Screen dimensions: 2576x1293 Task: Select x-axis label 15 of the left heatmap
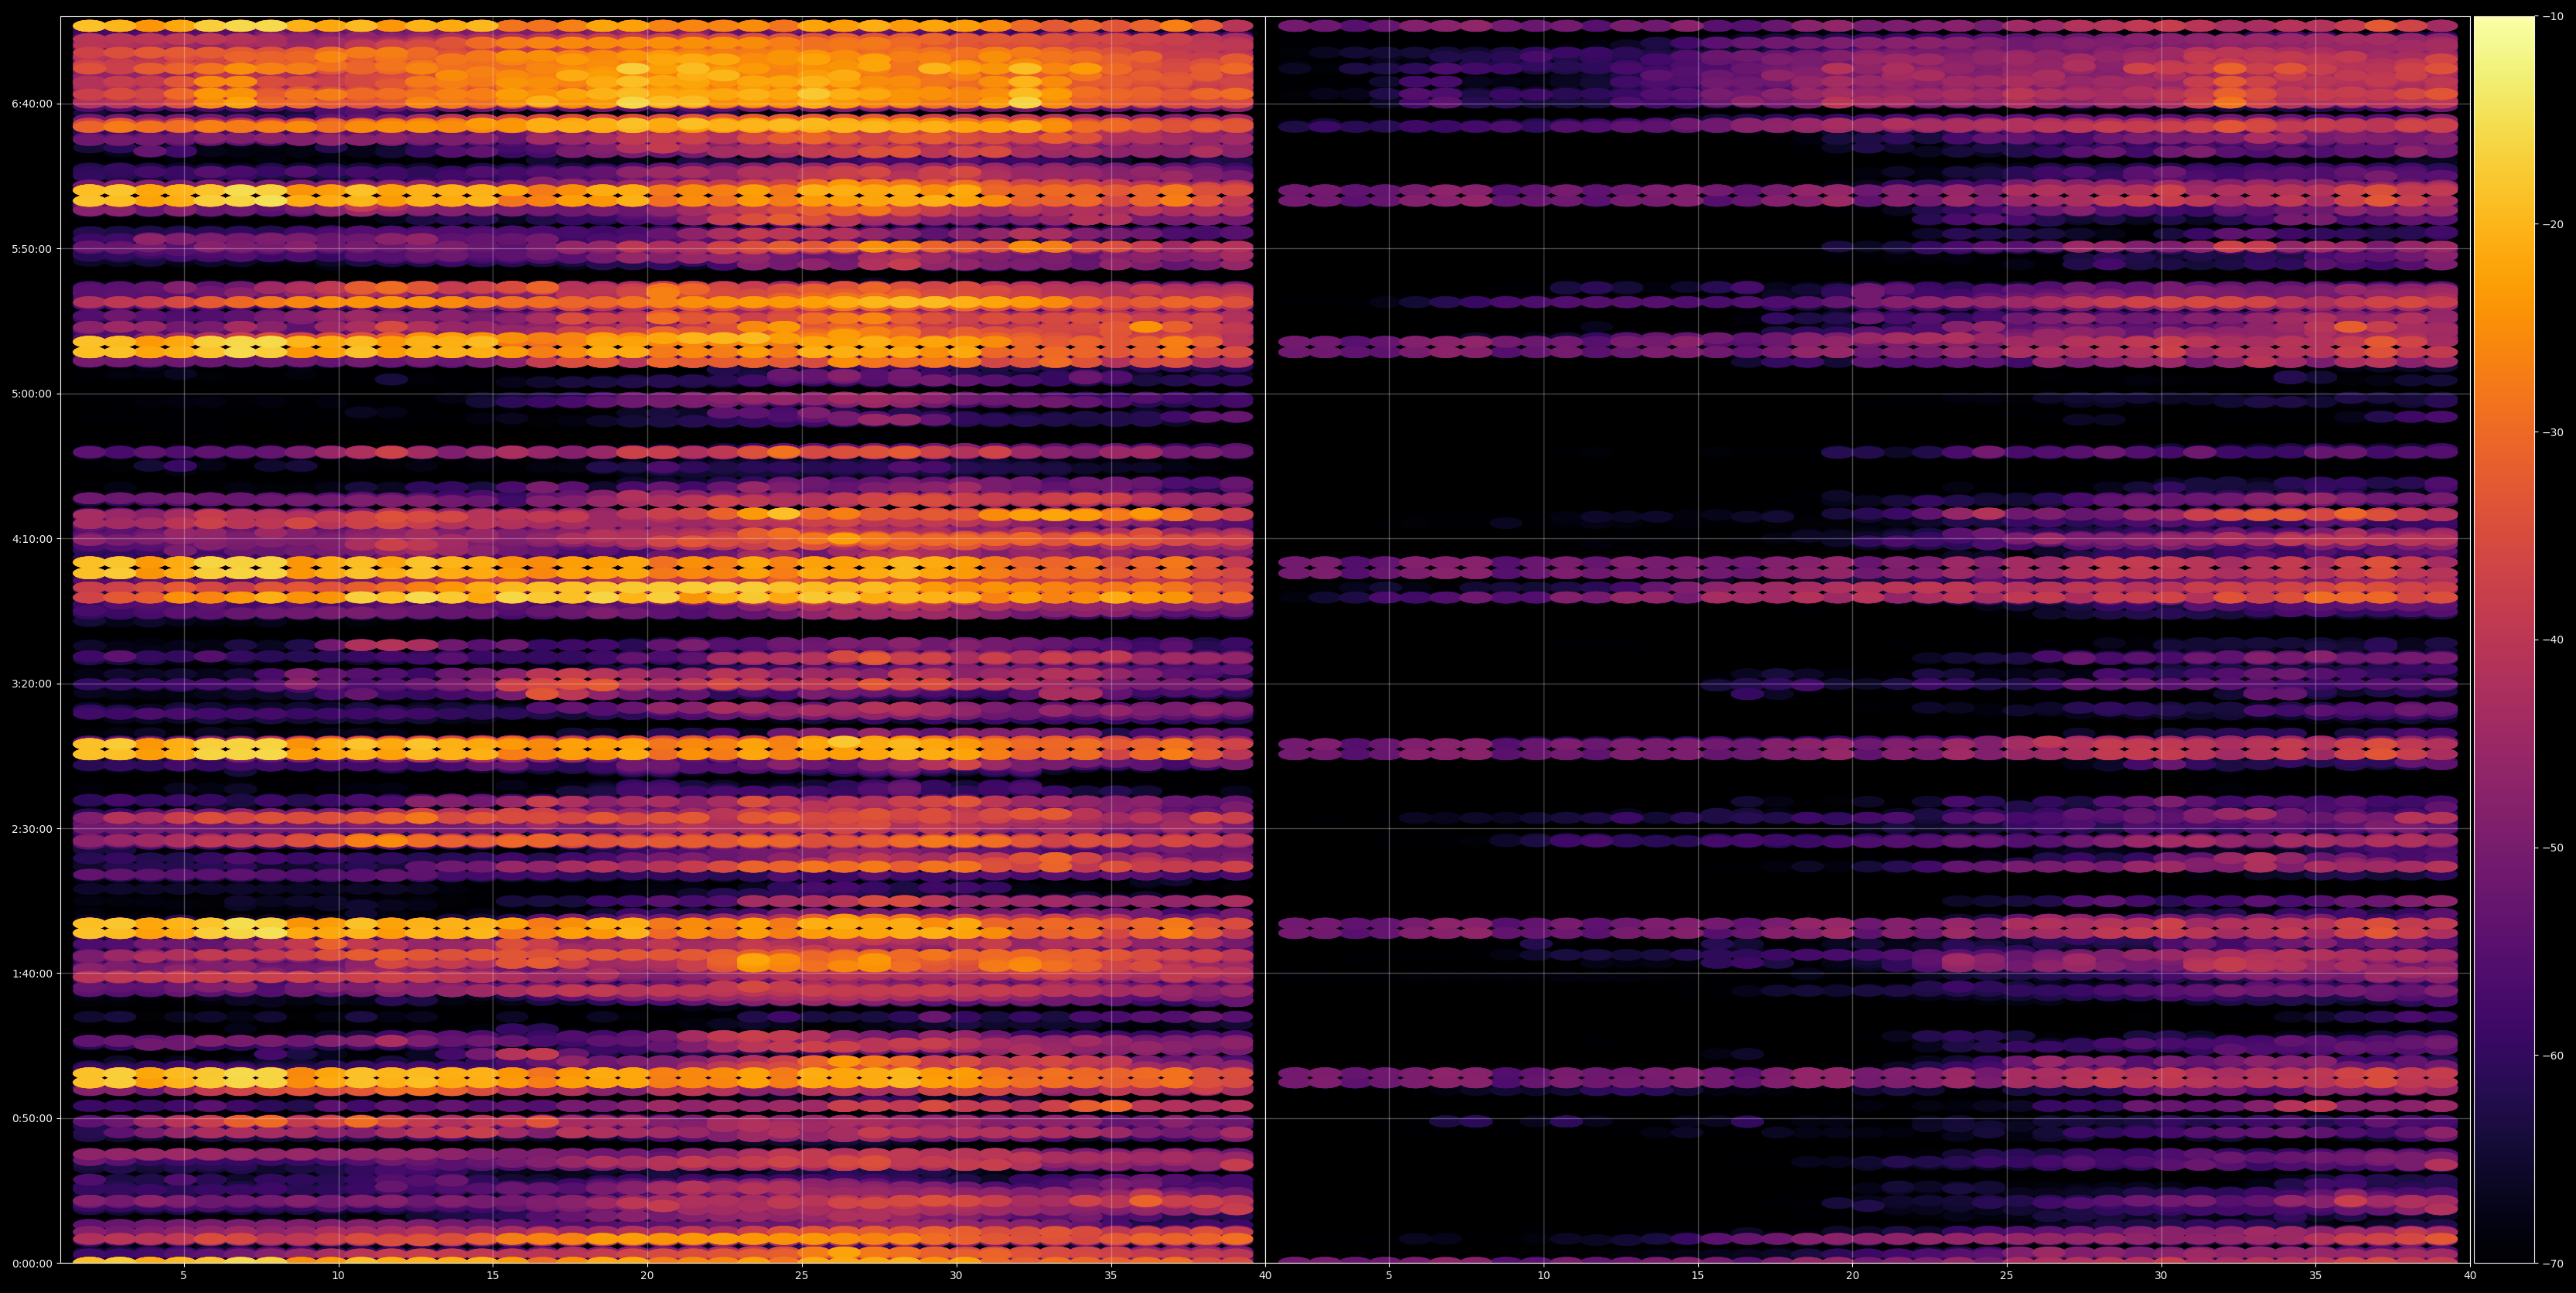point(492,1276)
